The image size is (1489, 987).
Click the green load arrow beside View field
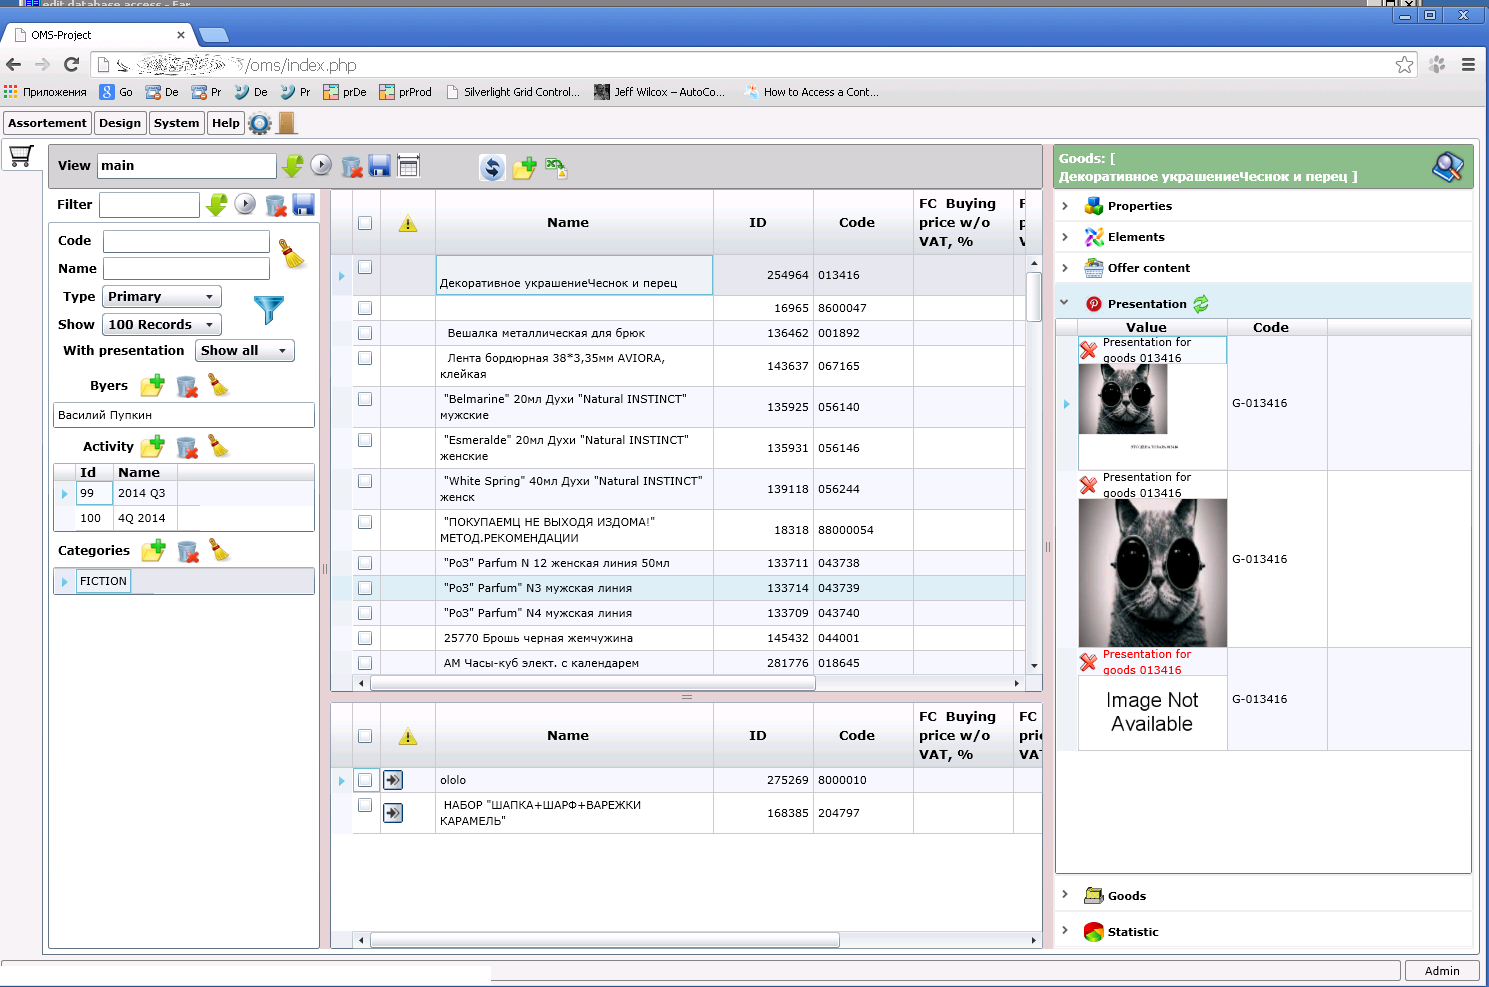293,166
